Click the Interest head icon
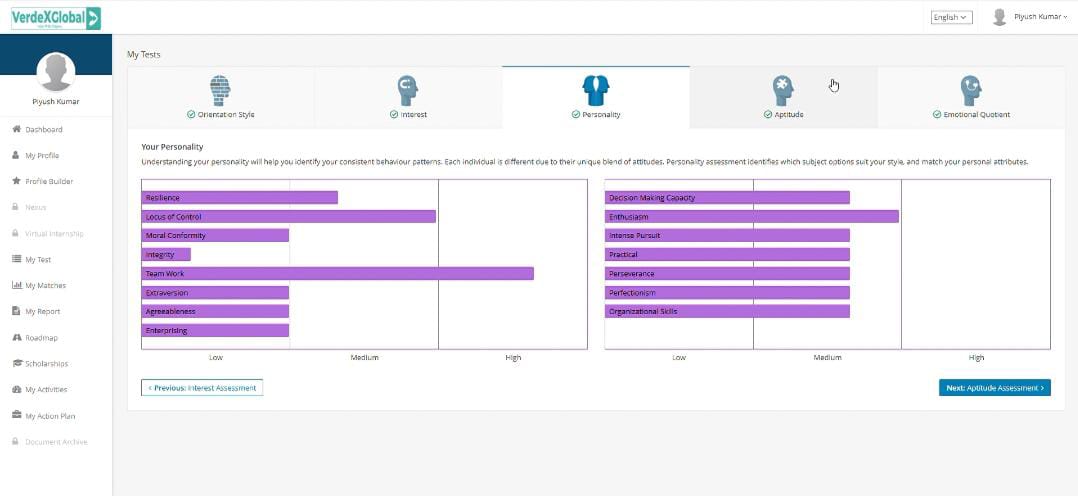 coord(408,90)
